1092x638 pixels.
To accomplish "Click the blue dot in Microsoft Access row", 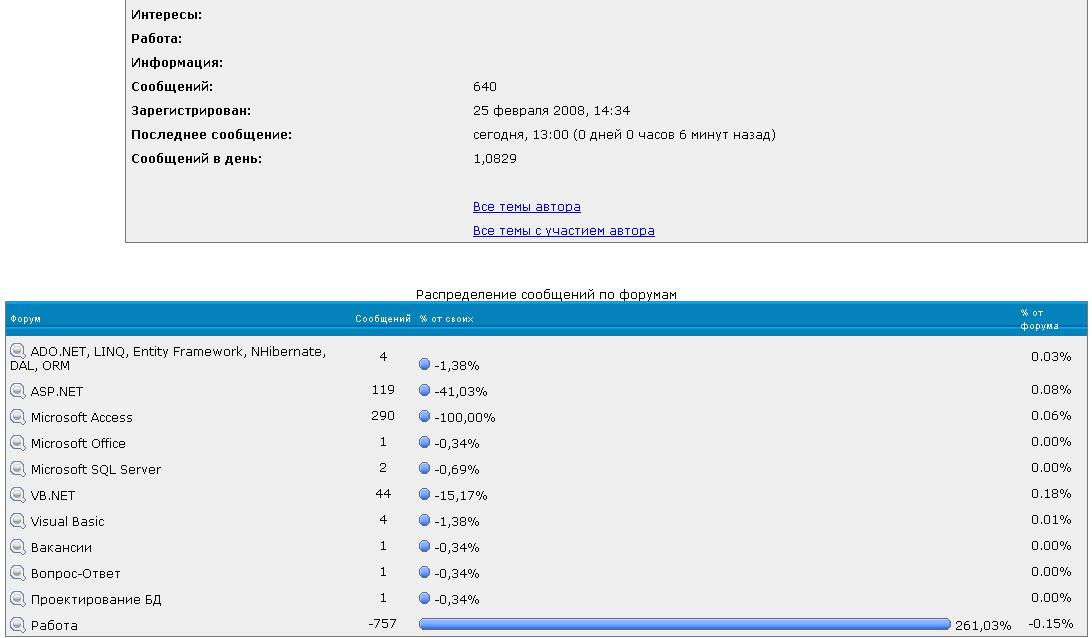I will 425,417.
